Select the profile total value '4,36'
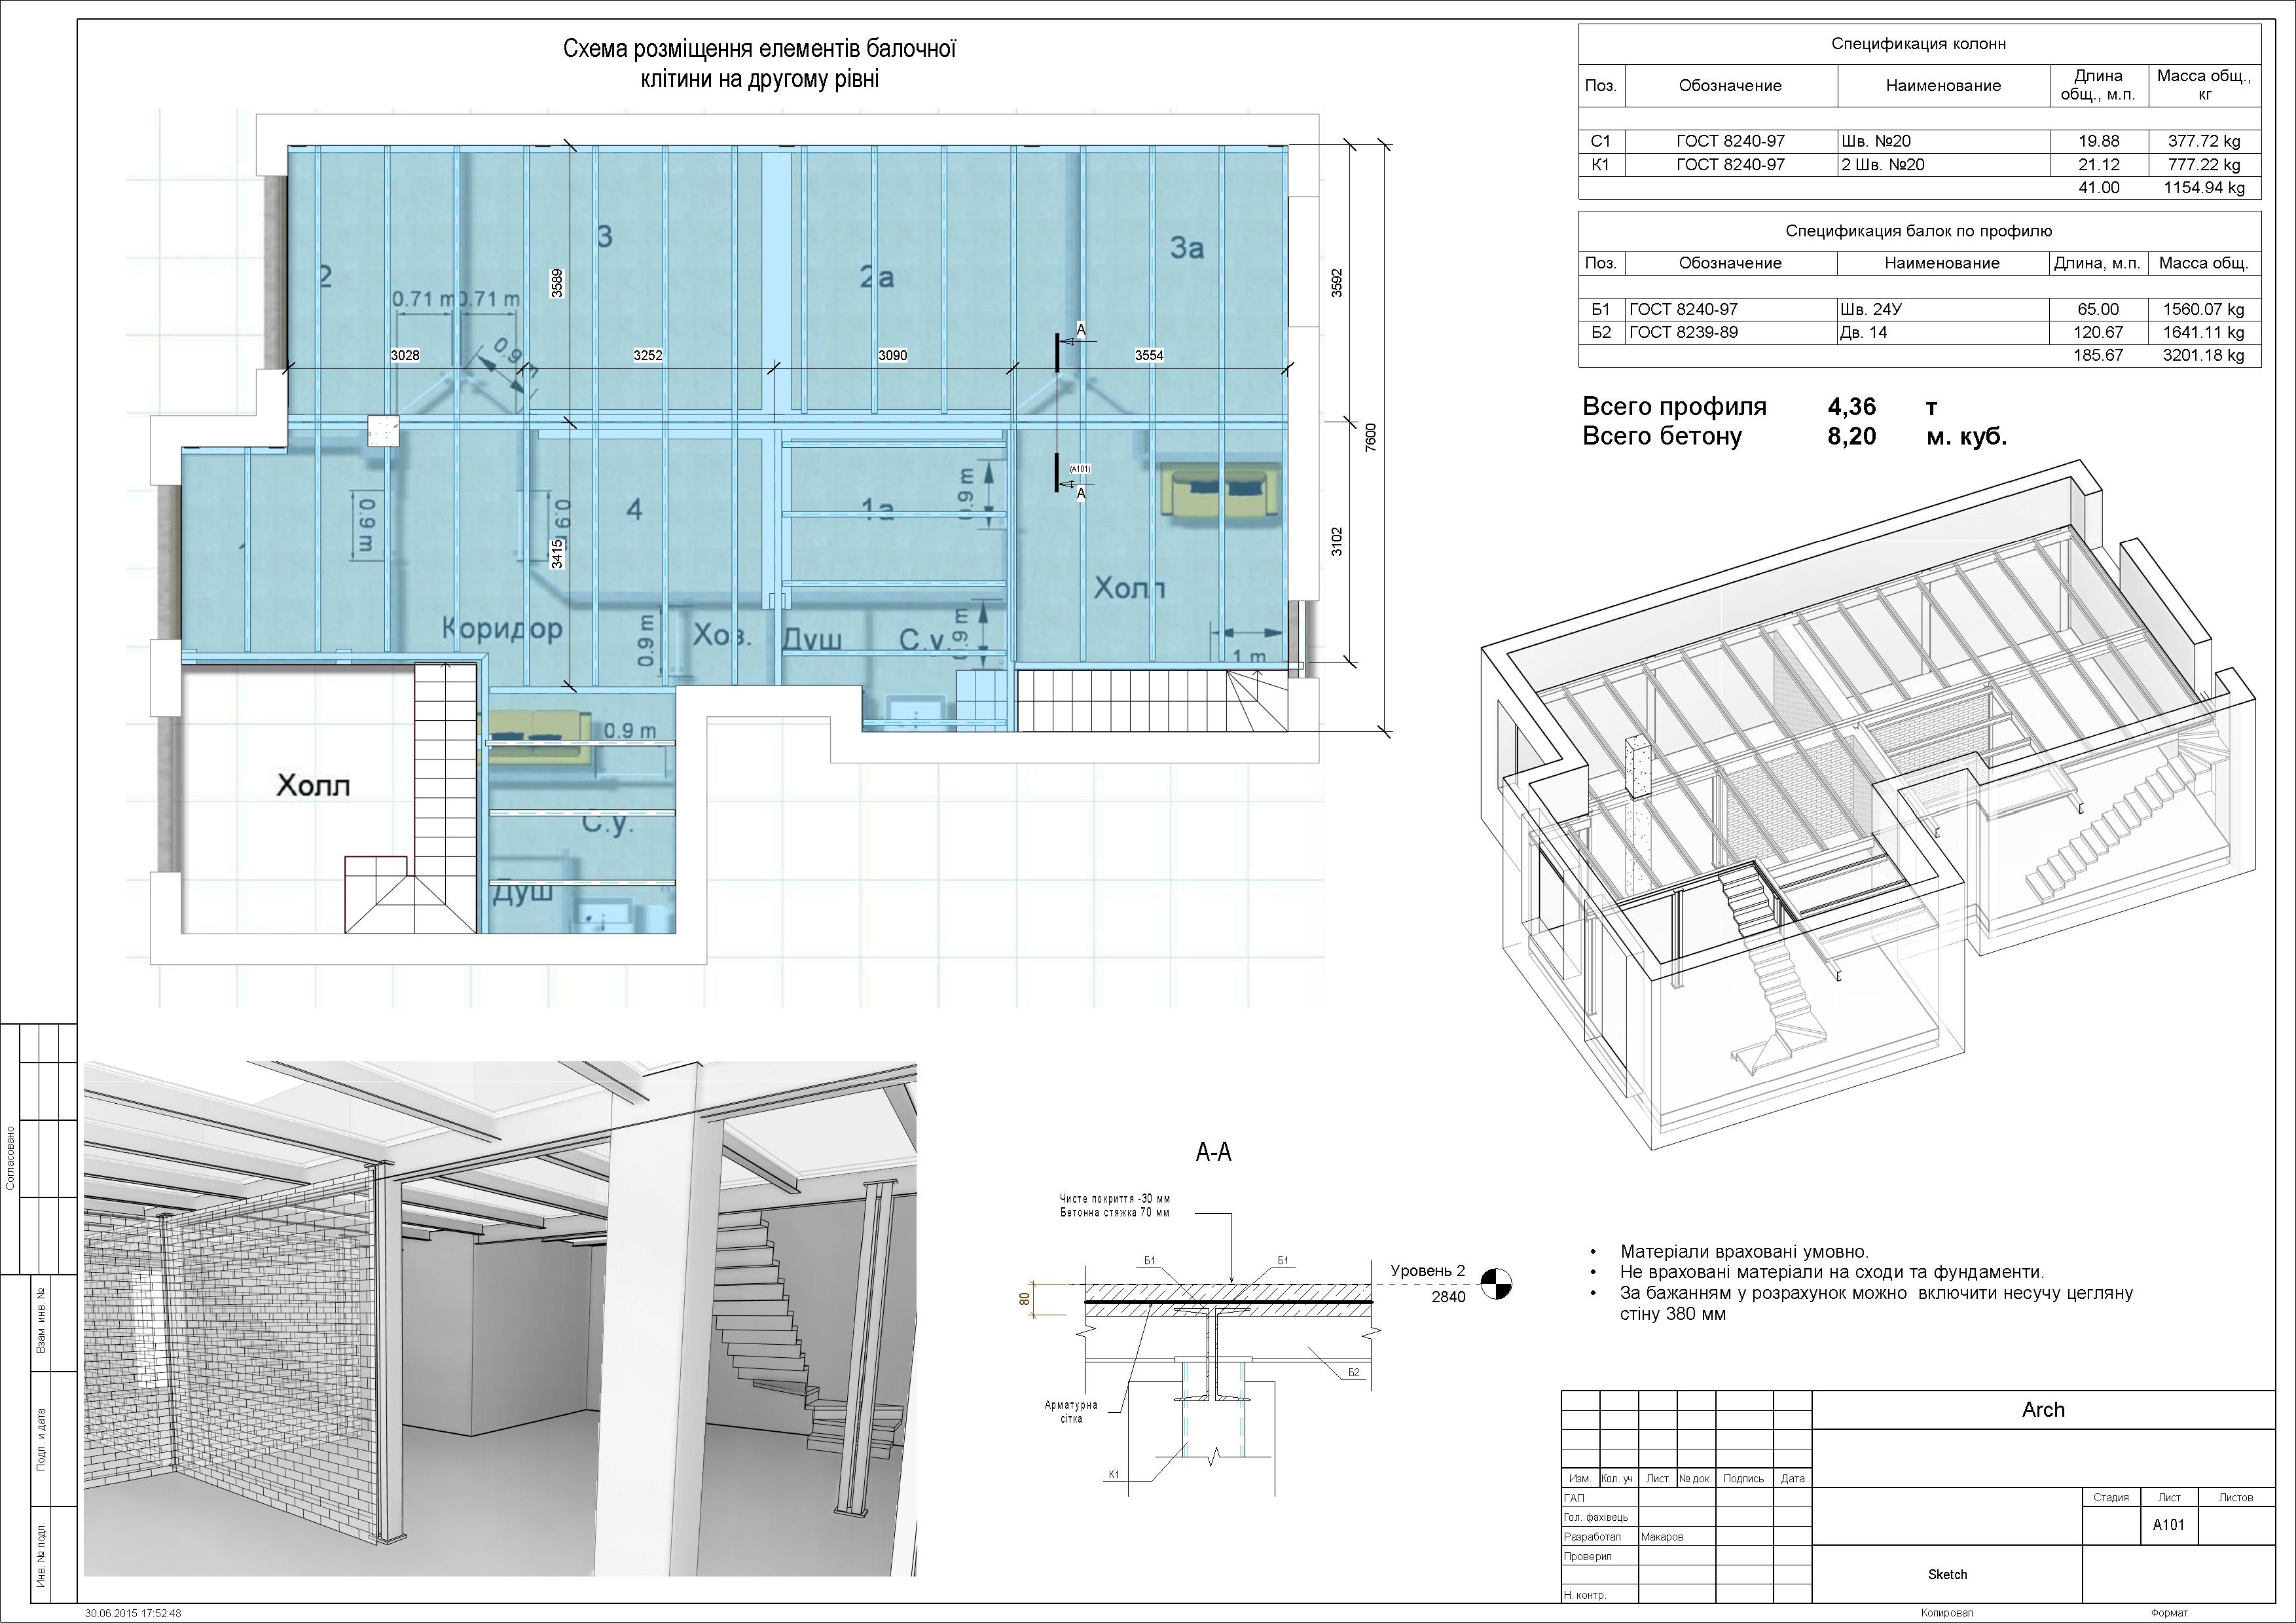The width and height of the screenshot is (2296, 1623). (1852, 407)
